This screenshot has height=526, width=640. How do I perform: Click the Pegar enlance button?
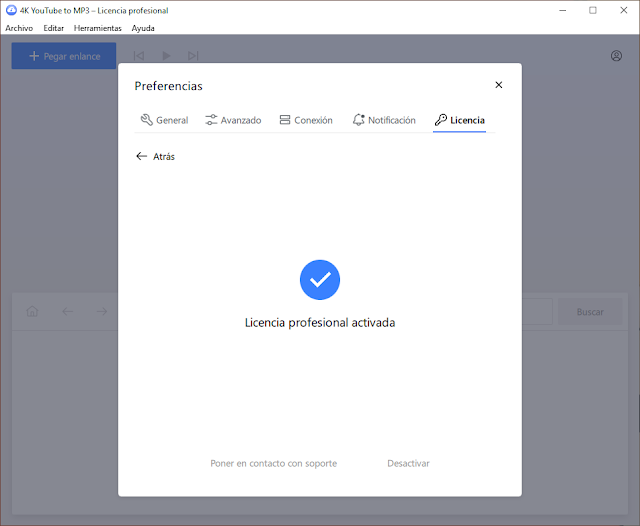point(64,56)
